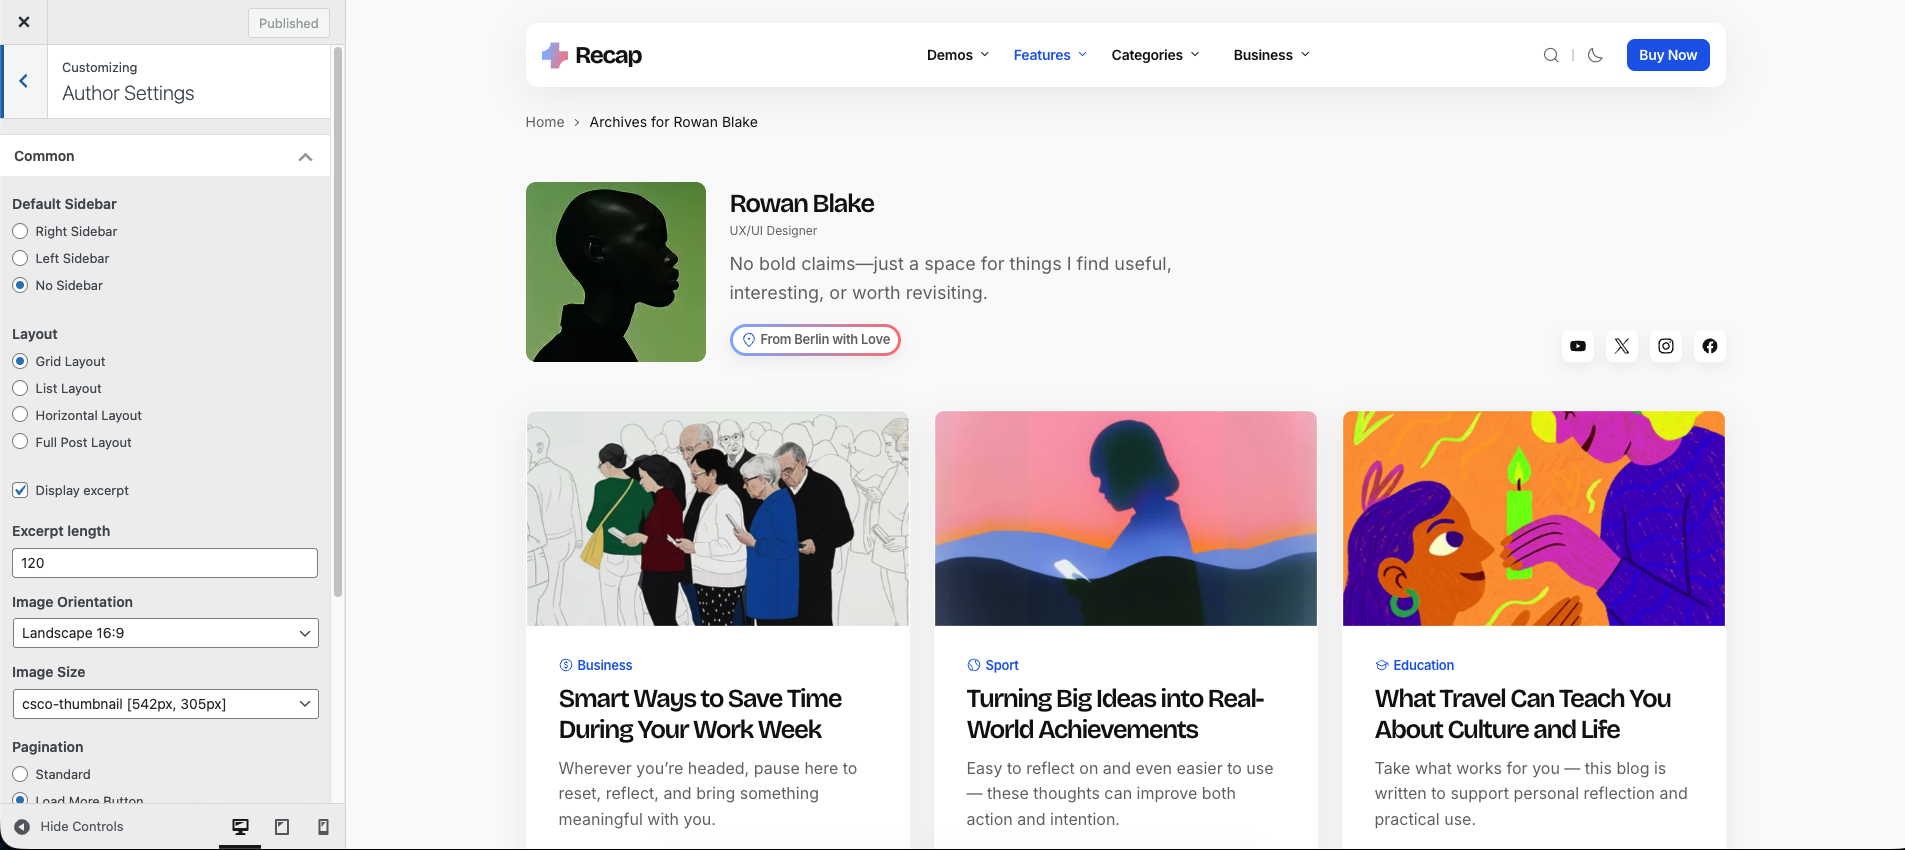Switch to tablet preview device icon
Screen dimensions: 1905x850
(282, 827)
